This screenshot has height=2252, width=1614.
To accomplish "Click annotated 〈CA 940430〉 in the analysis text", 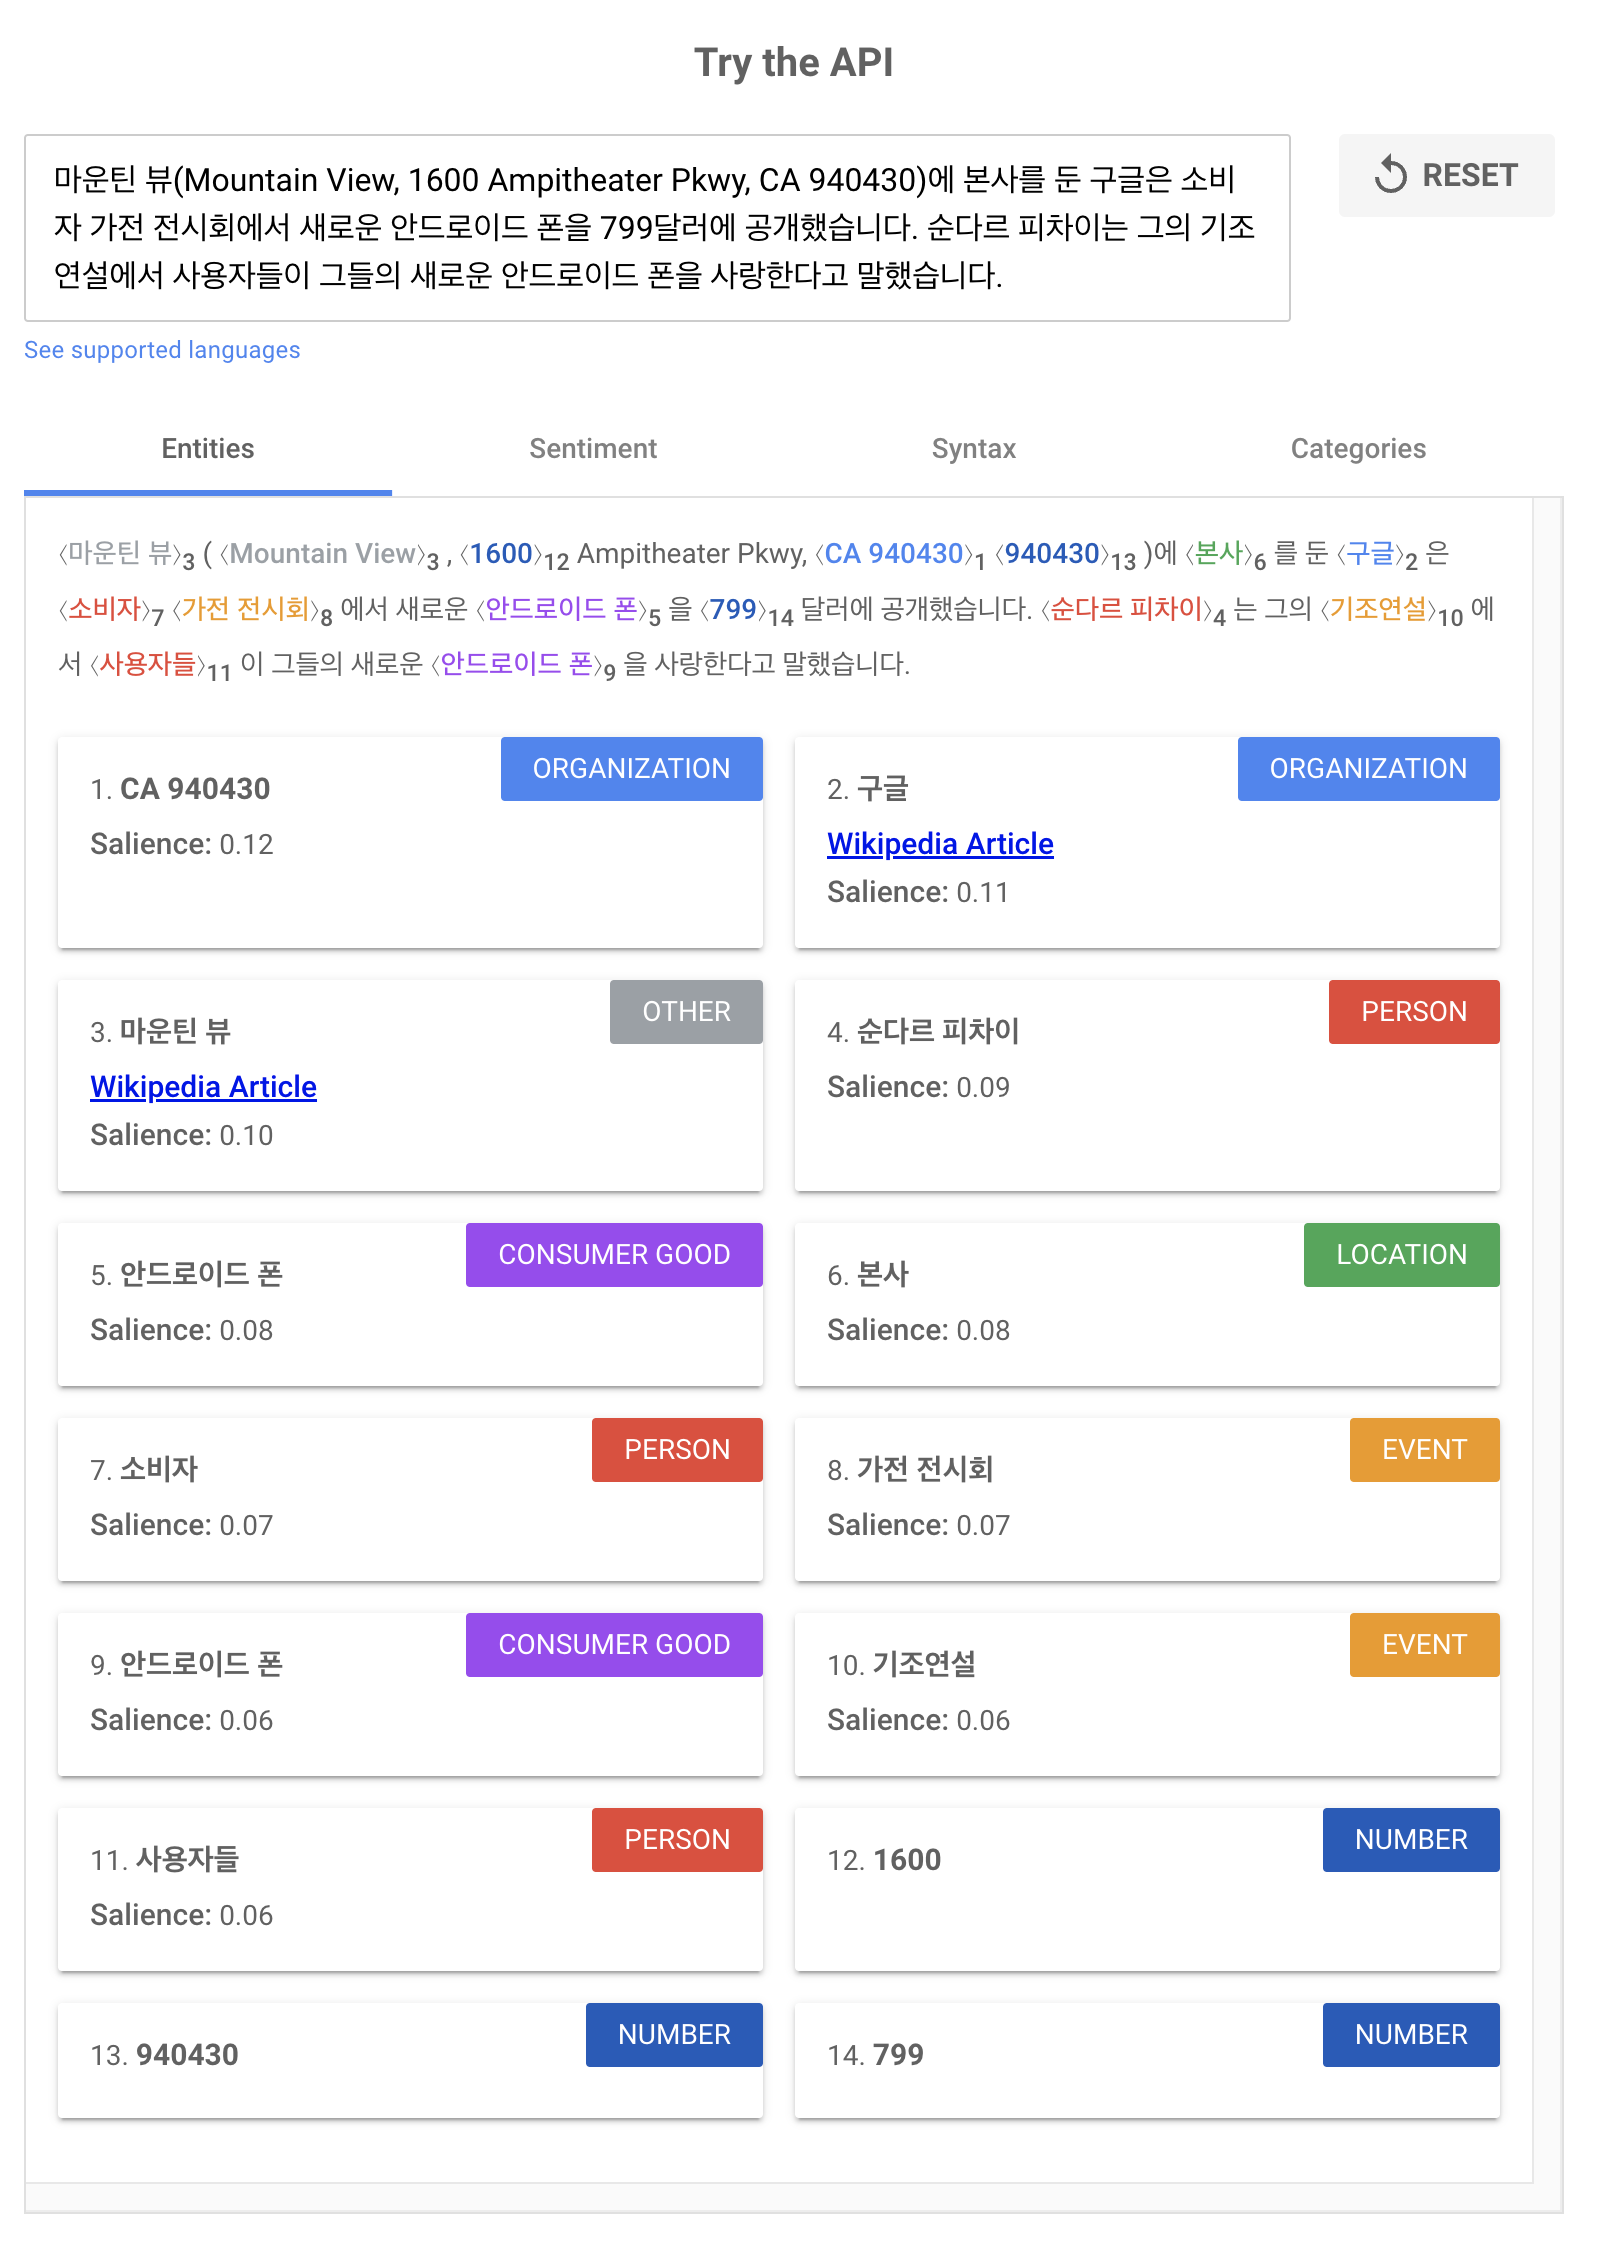I will 893,554.
